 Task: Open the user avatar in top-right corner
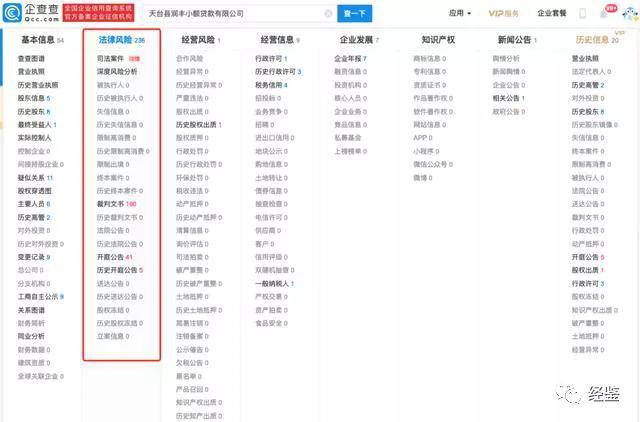coord(630,14)
